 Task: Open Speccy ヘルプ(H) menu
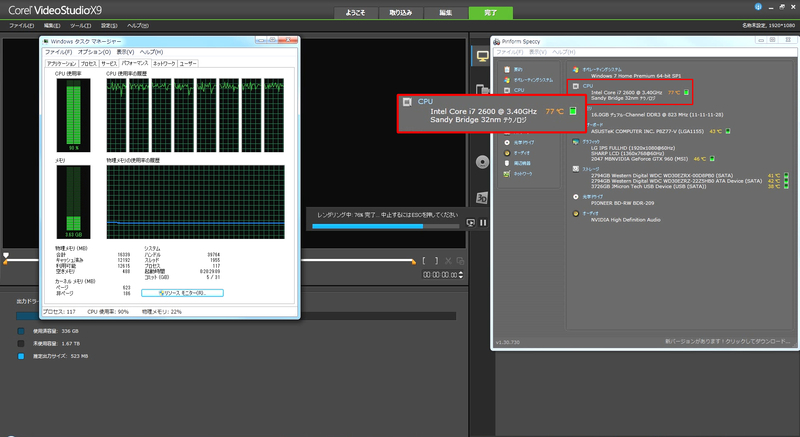pyautogui.click(x=564, y=52)
